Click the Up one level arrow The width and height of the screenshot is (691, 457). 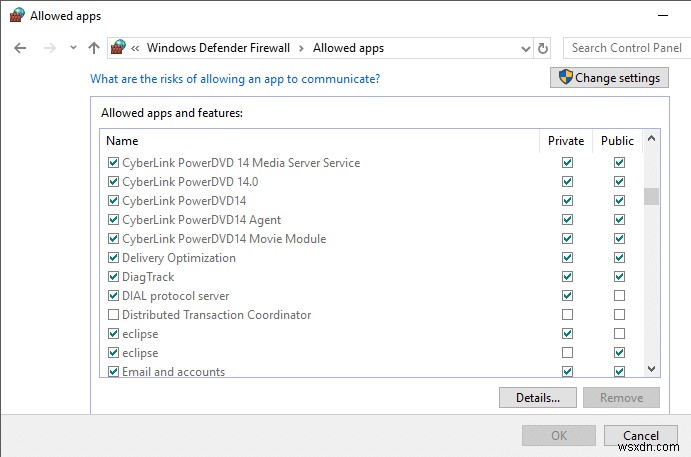[94, 47]
